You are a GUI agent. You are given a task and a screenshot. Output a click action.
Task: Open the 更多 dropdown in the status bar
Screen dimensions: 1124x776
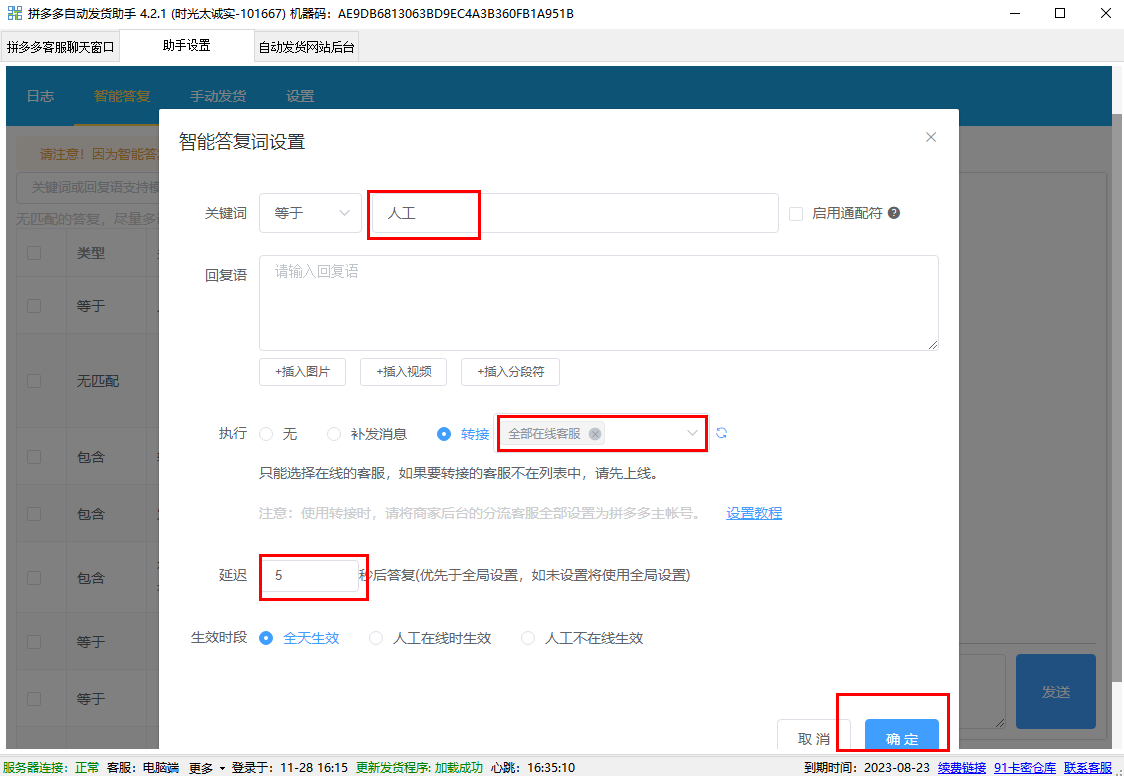point(206,767)
